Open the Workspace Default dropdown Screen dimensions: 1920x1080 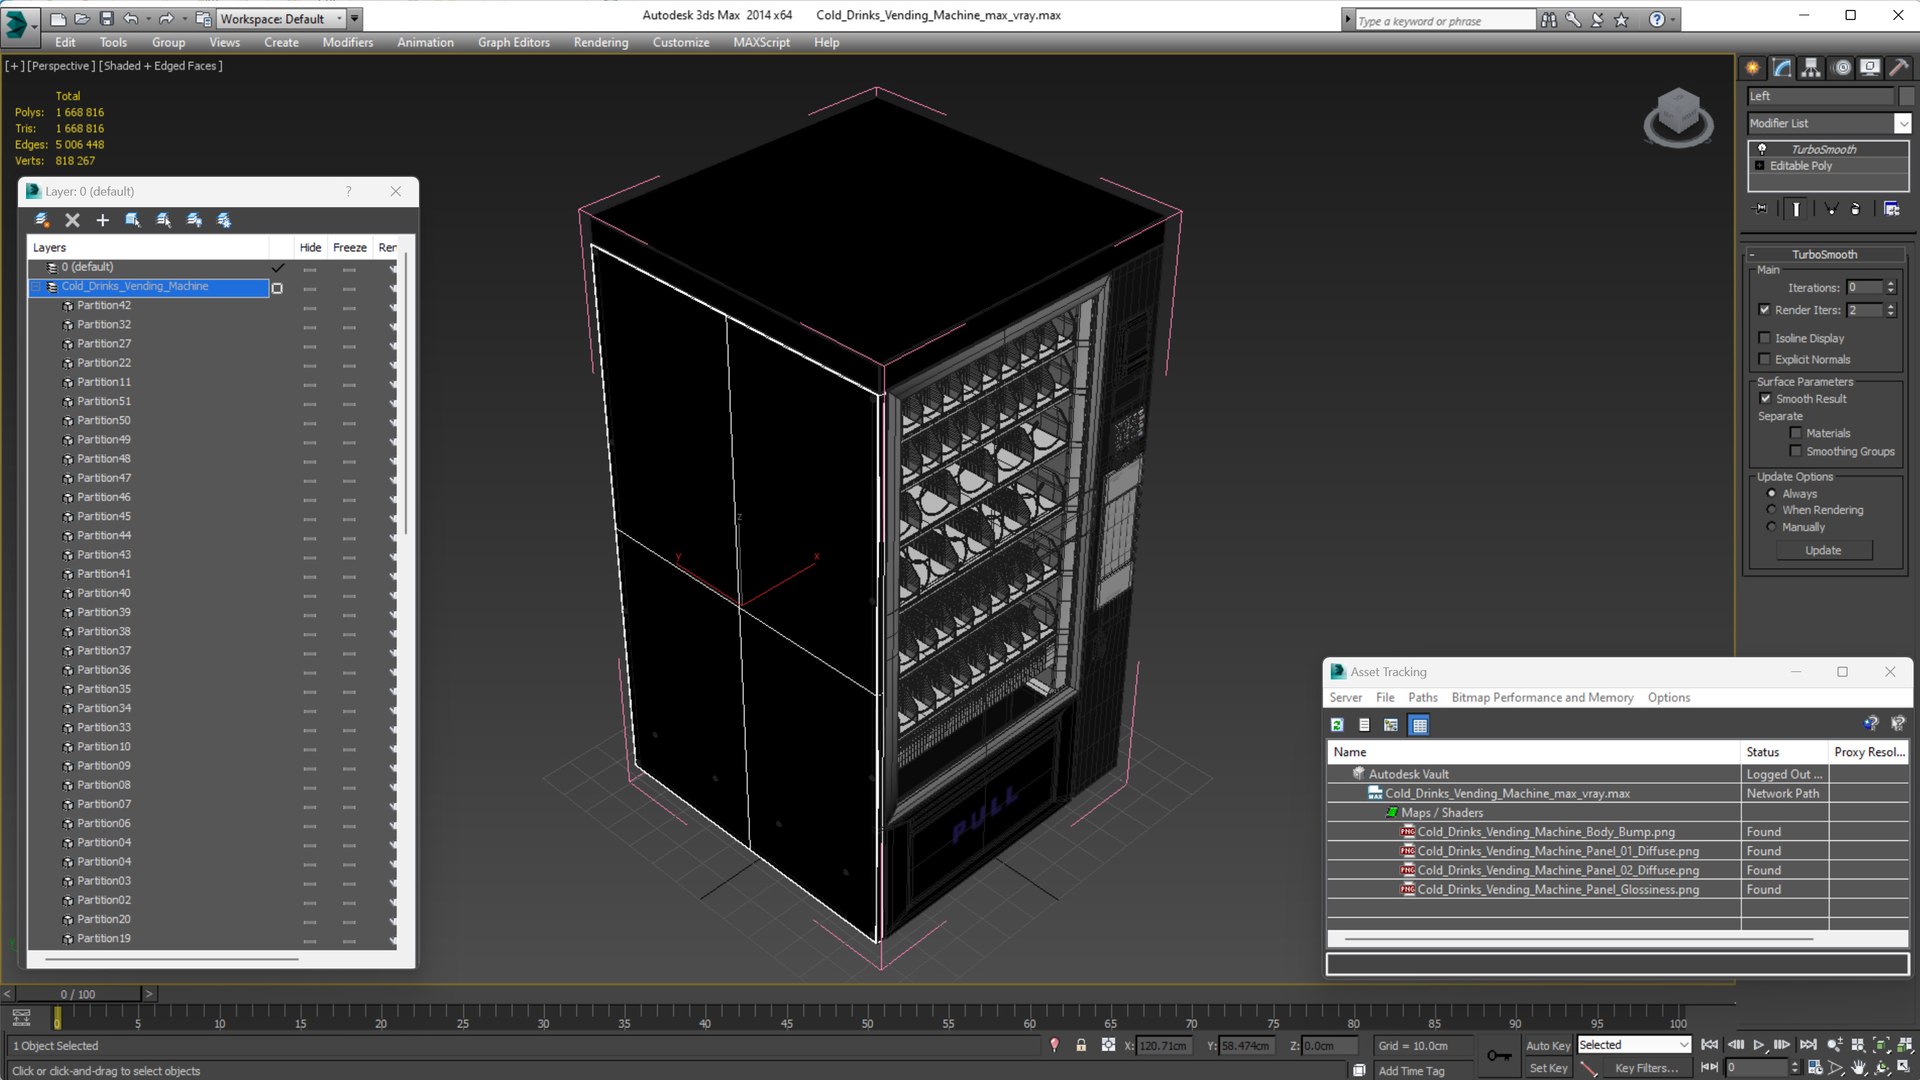[x=339, y=18]
